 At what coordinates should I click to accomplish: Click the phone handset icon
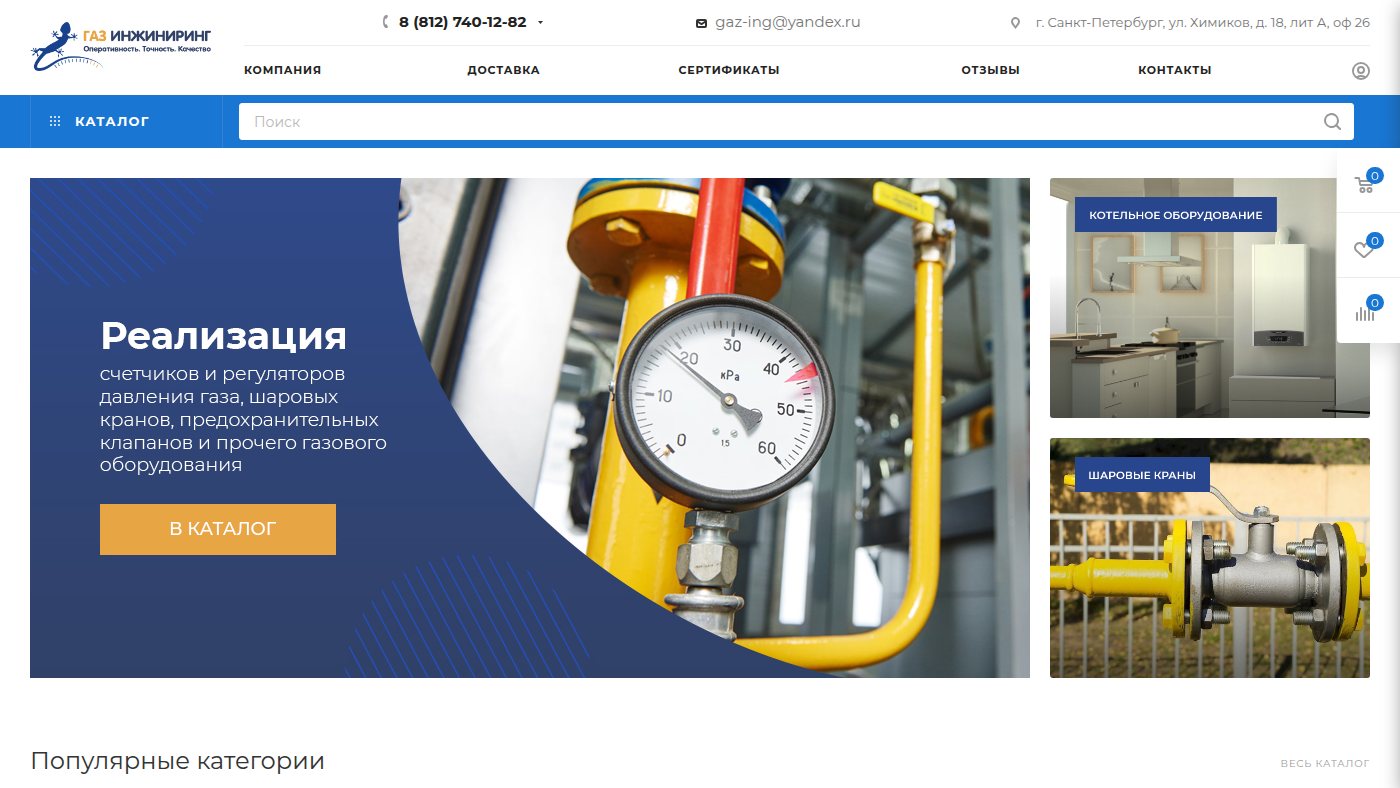click(386, 22)
